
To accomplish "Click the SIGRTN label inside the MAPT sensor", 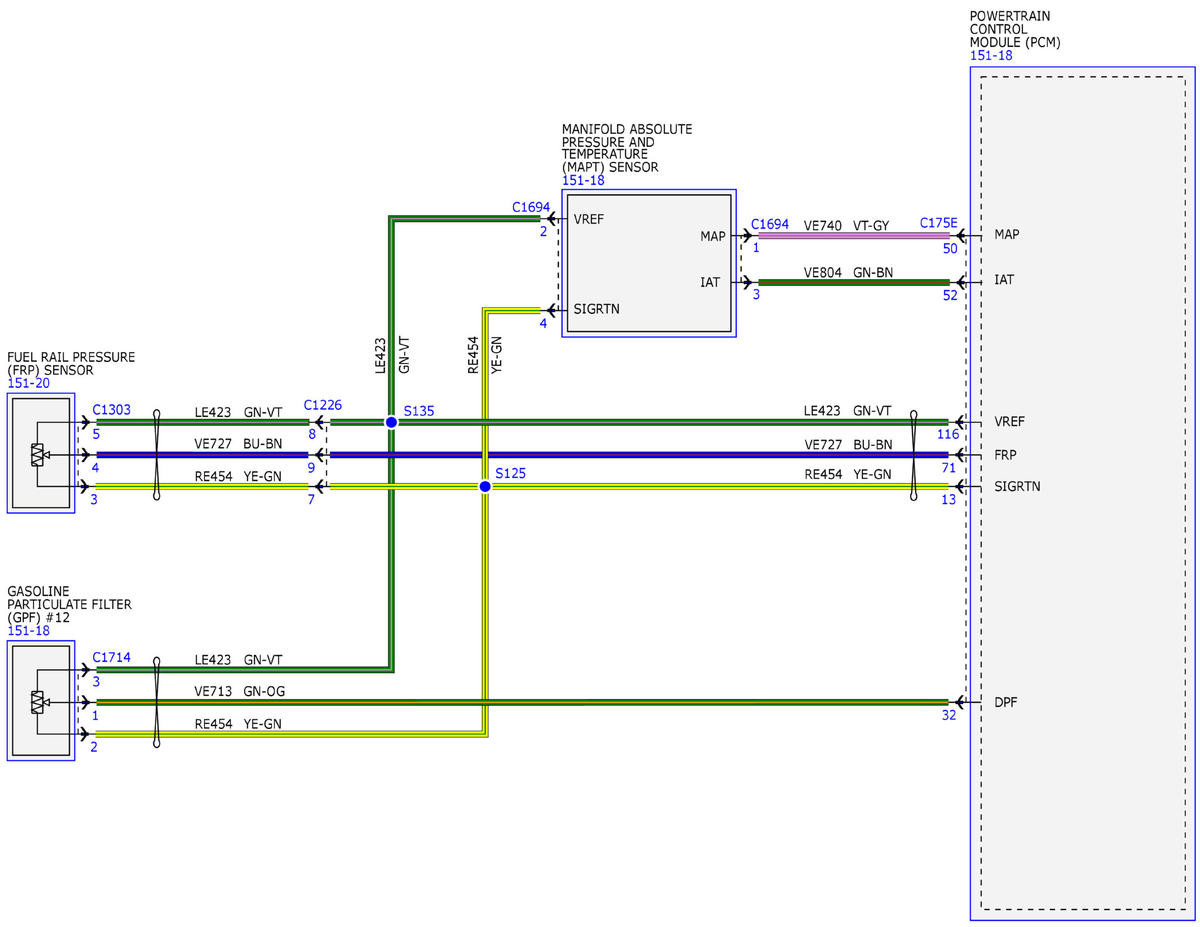I will point(596,309).
